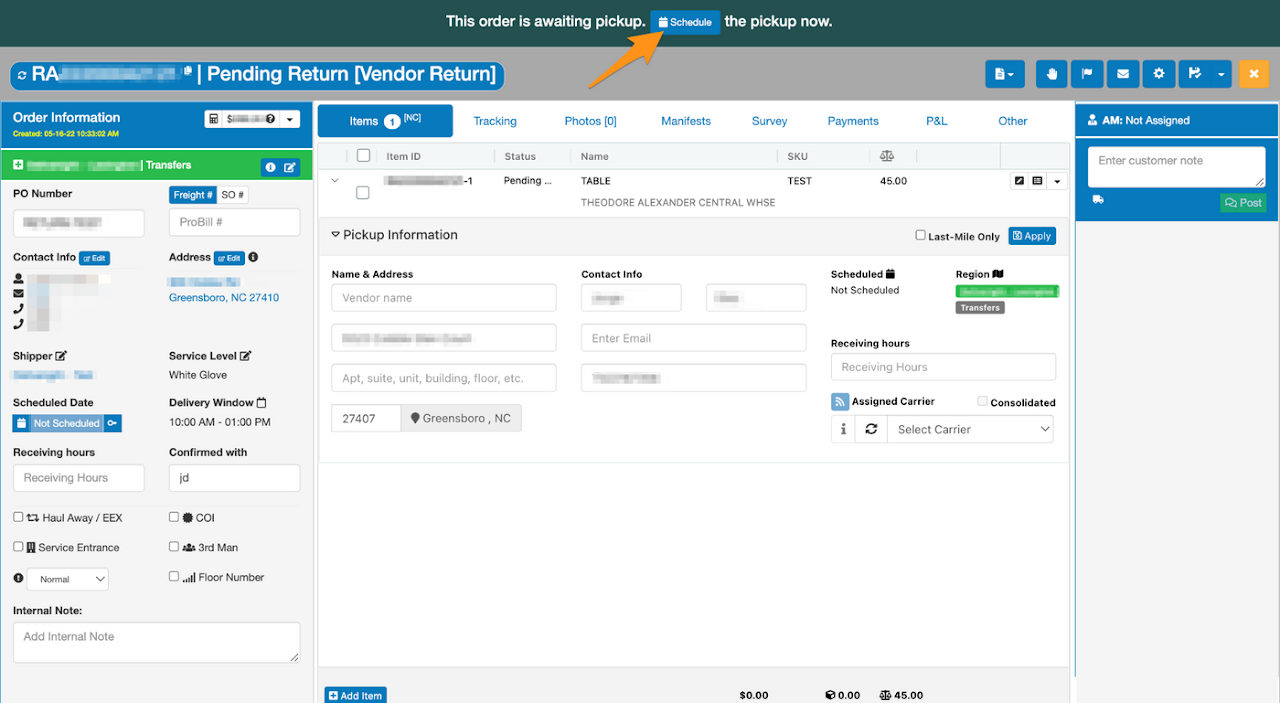Open the dropdown arrow beside the save icon
1280x703 pixels.
tap(1220, 74)
